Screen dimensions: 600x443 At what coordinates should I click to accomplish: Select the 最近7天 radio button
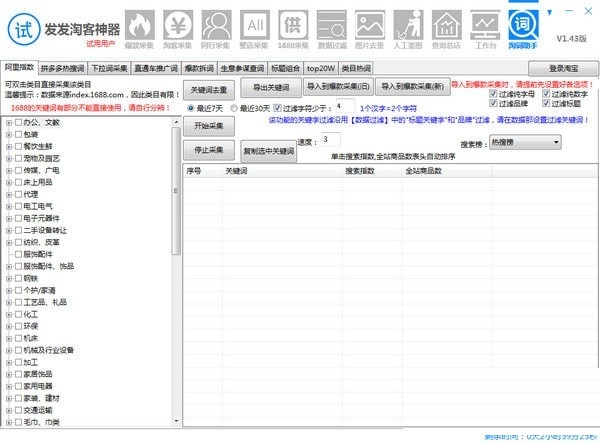click(191, 108)
